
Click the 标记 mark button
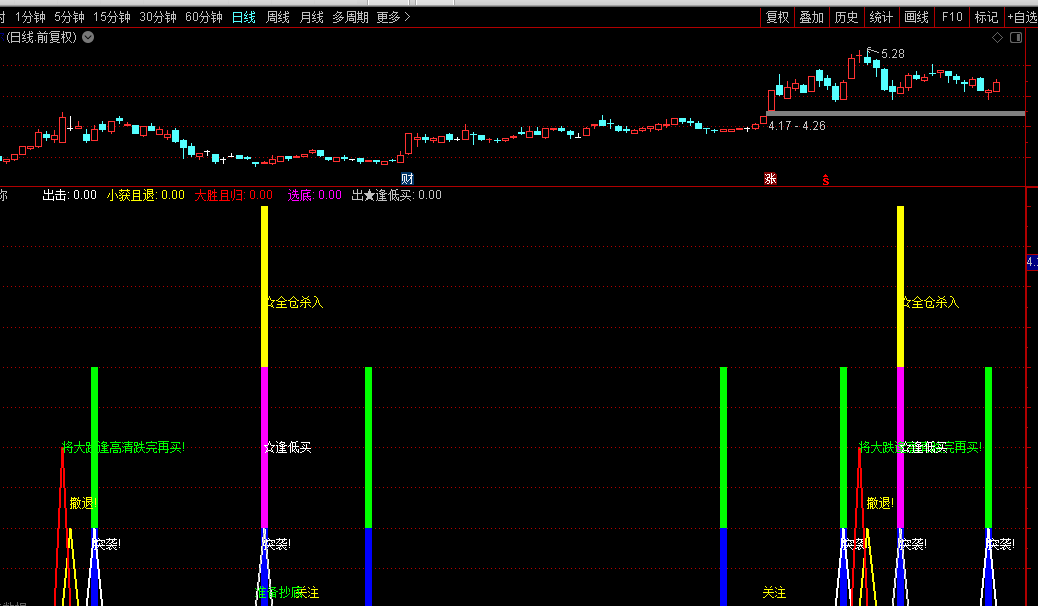pyautogui.click(x=986, y=17)
